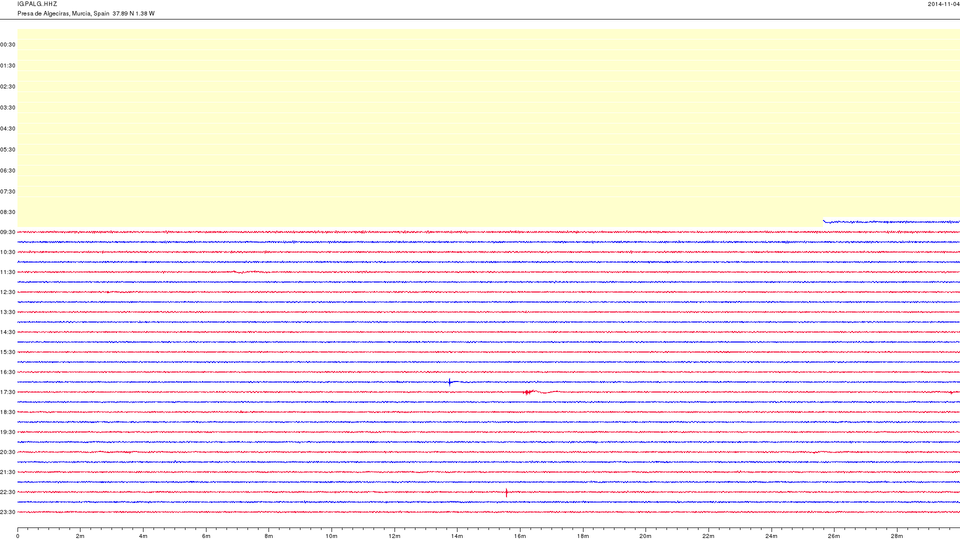Click the 2014-11-04 date label

coord(943,4)
